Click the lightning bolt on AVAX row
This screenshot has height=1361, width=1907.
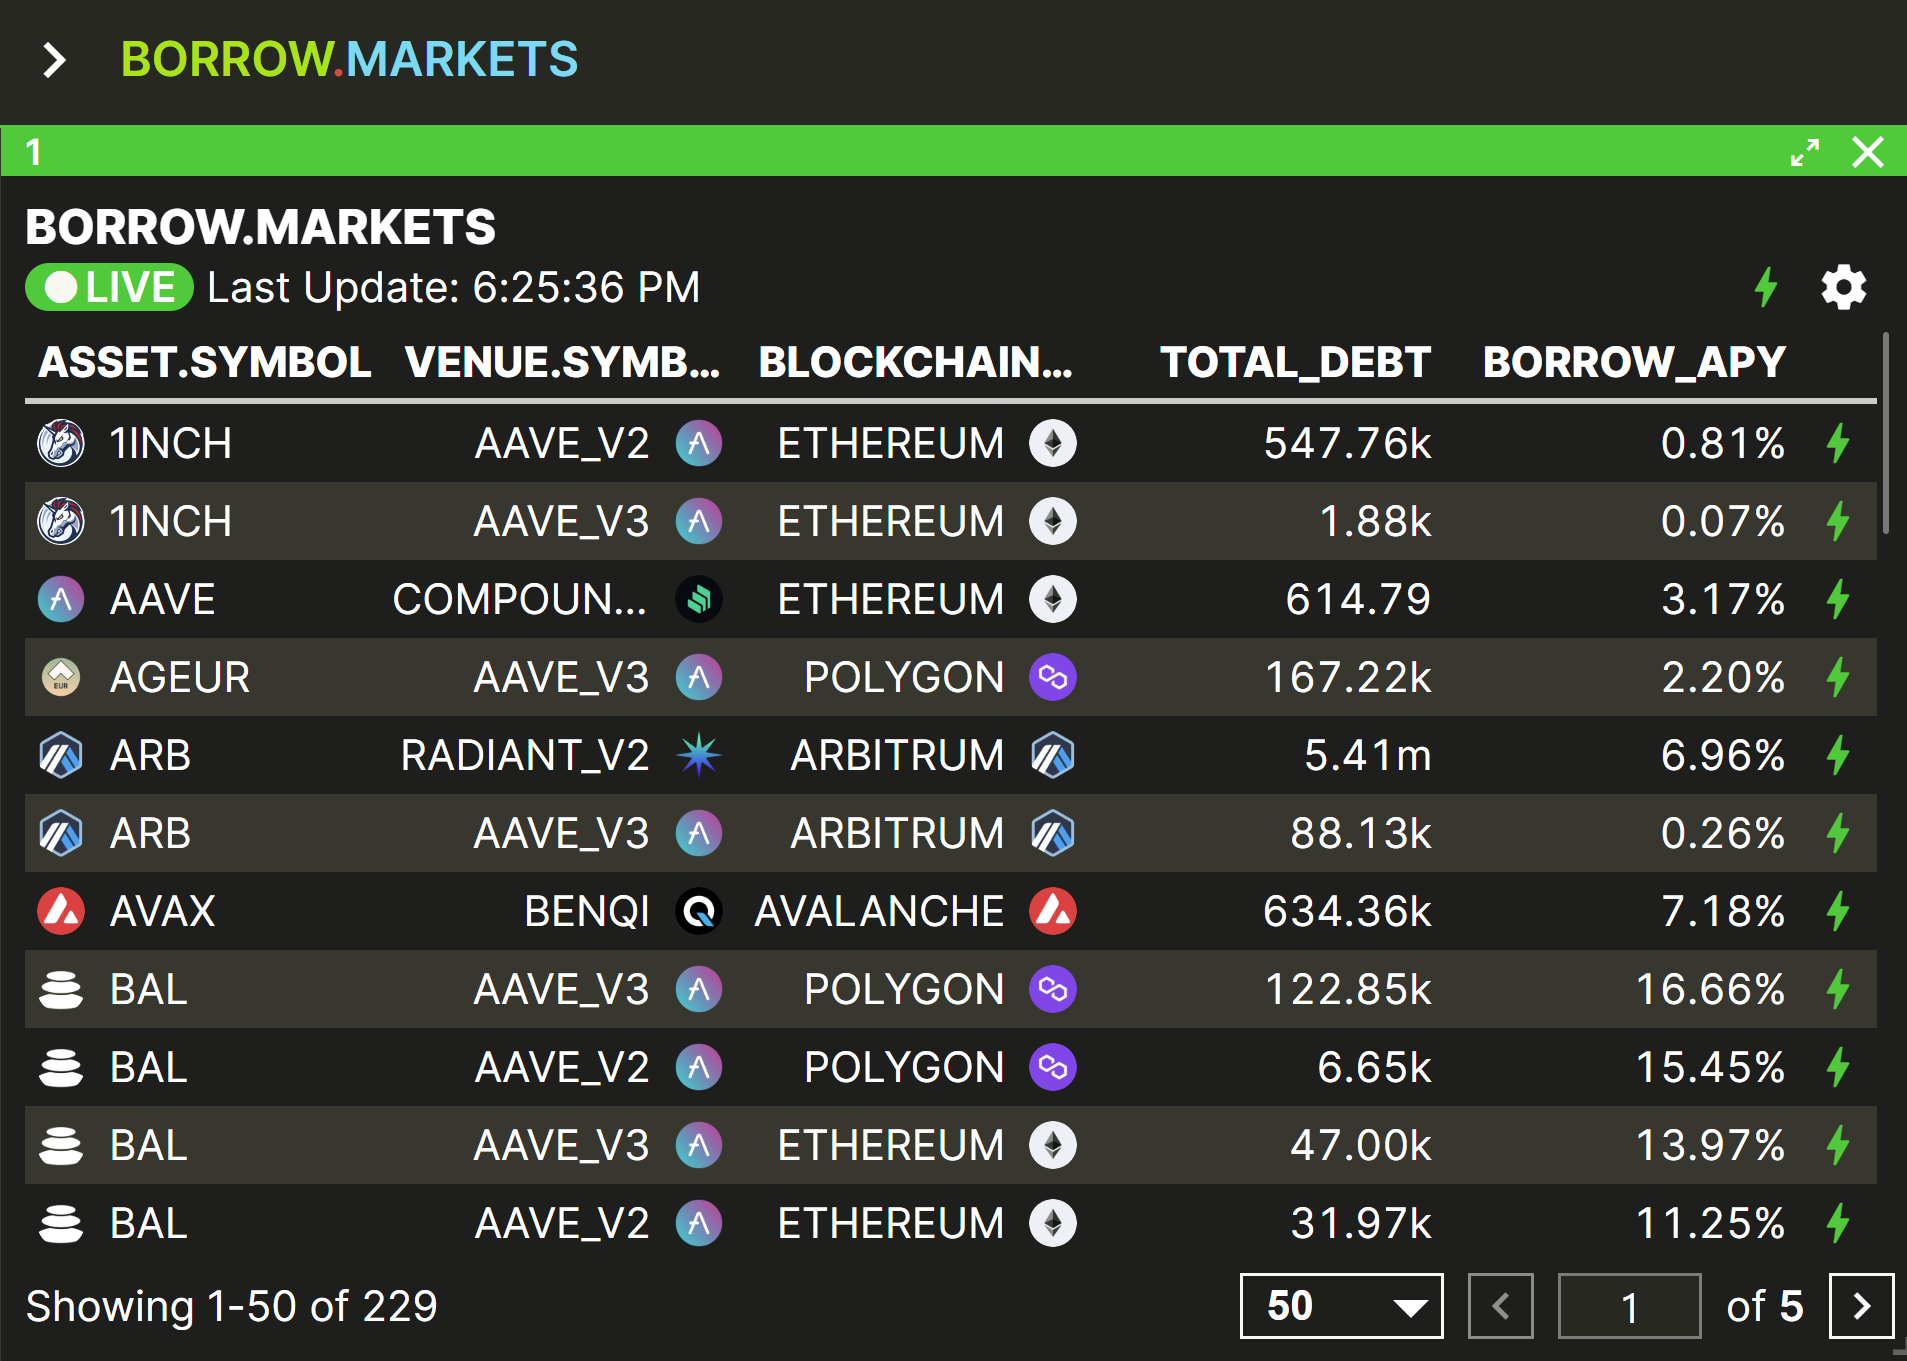pyautogui.click(x=1838, y=911)
